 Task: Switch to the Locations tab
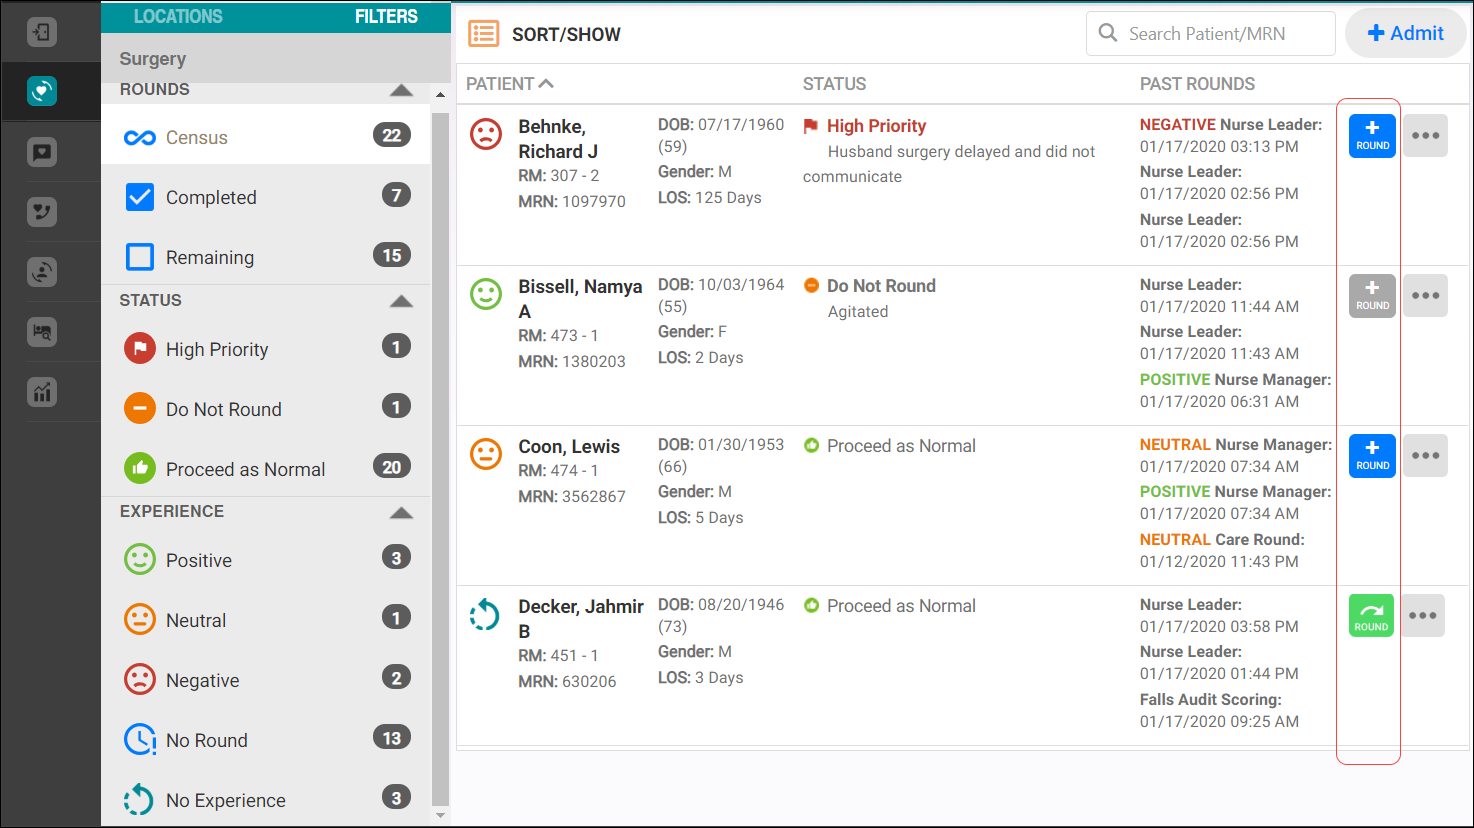point(178,16)
